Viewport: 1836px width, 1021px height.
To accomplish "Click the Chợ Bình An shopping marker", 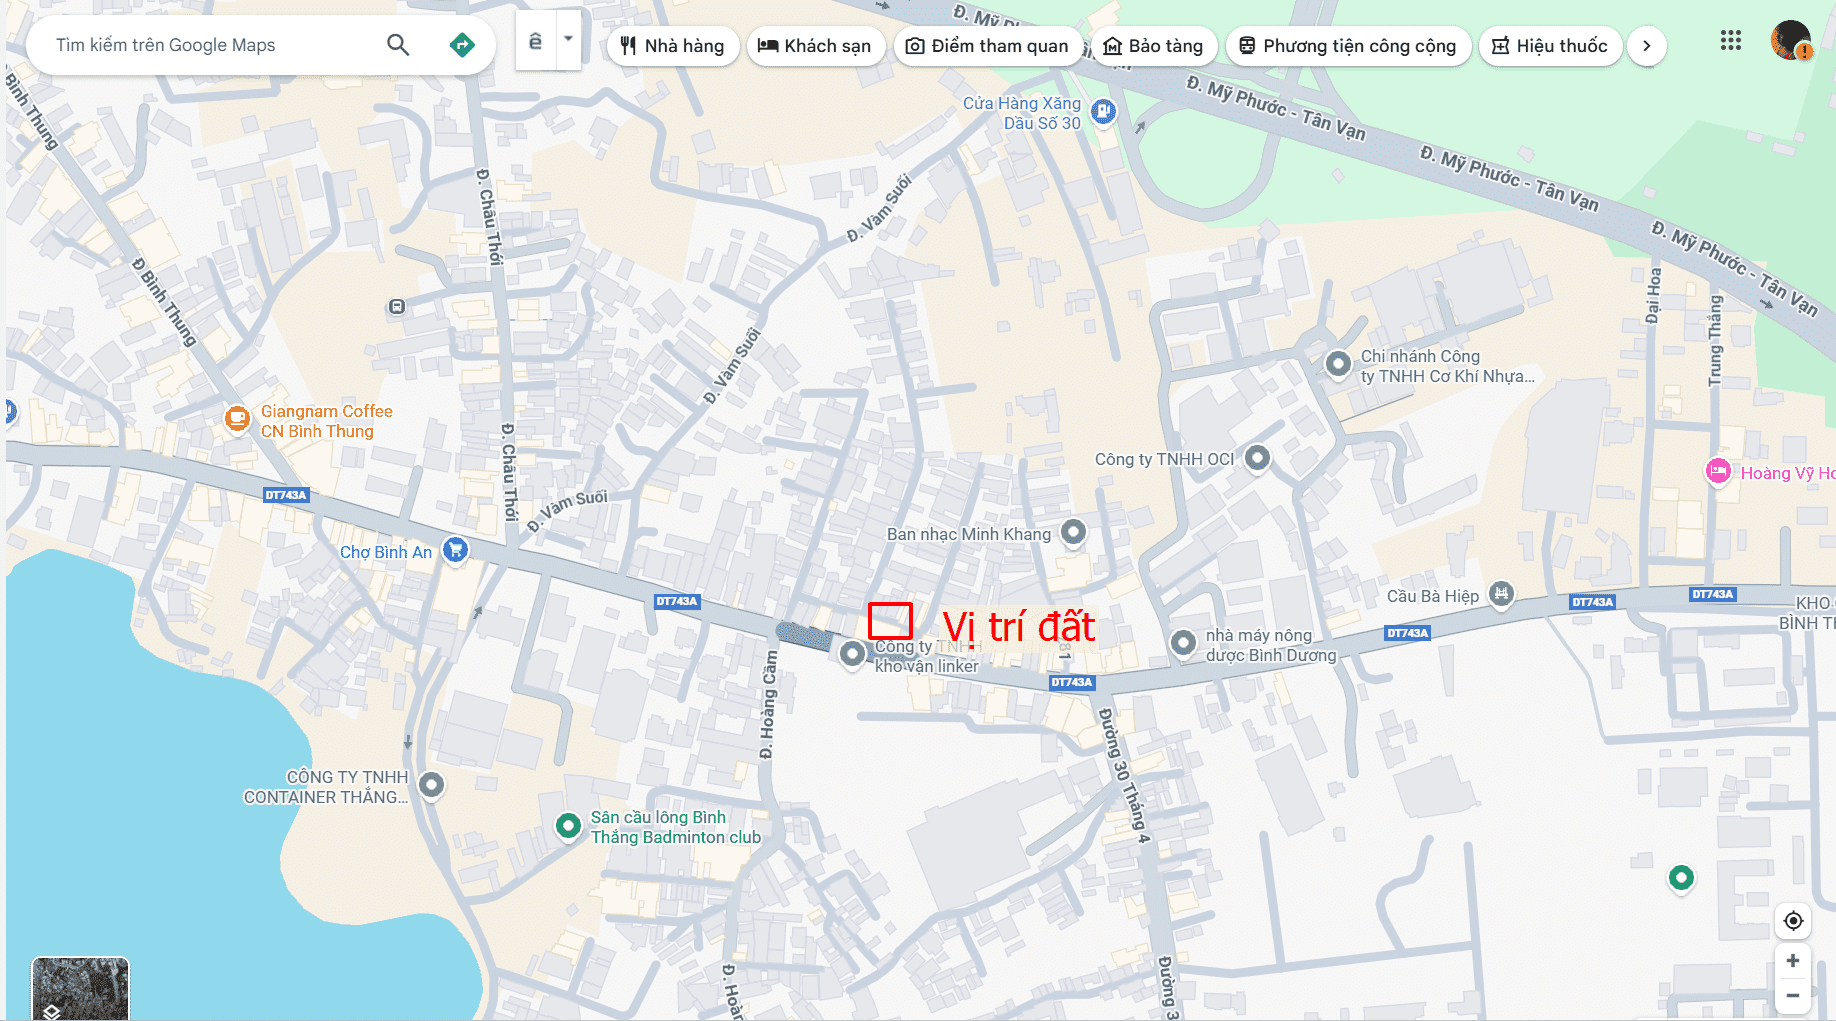I will point(455,549).
